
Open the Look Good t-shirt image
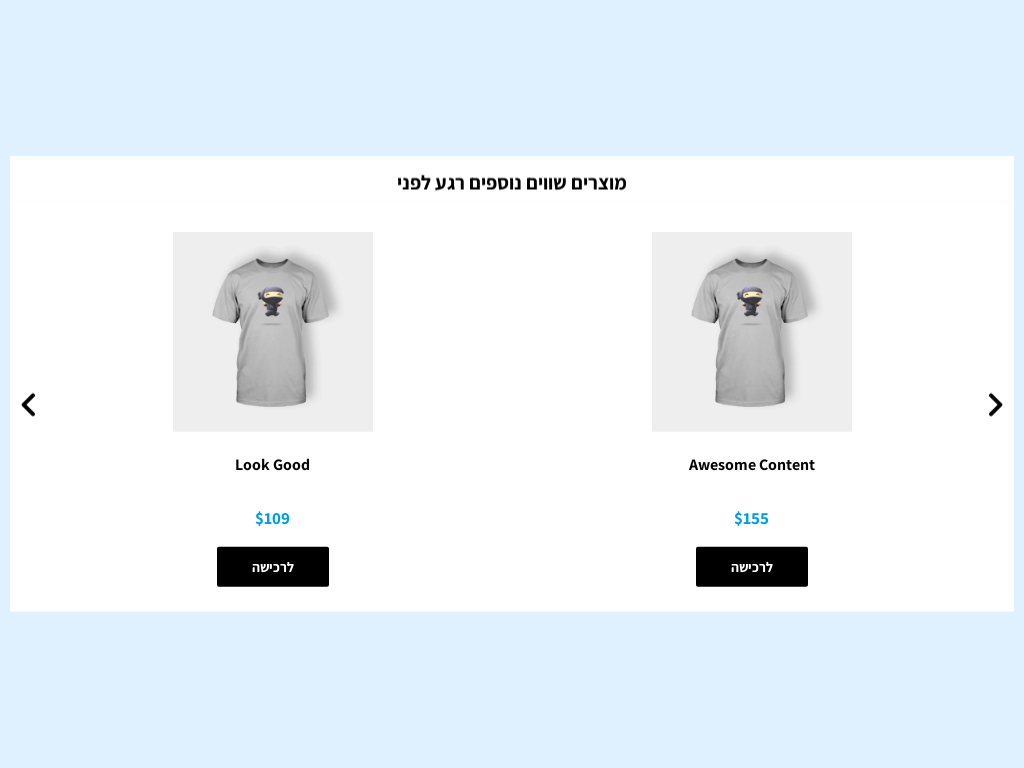coord(273,332)
